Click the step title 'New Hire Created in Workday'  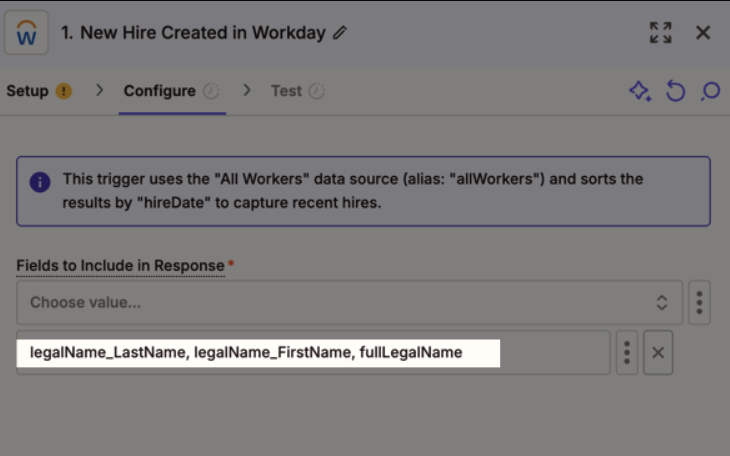pyautogui.click(x=193, y=33)
